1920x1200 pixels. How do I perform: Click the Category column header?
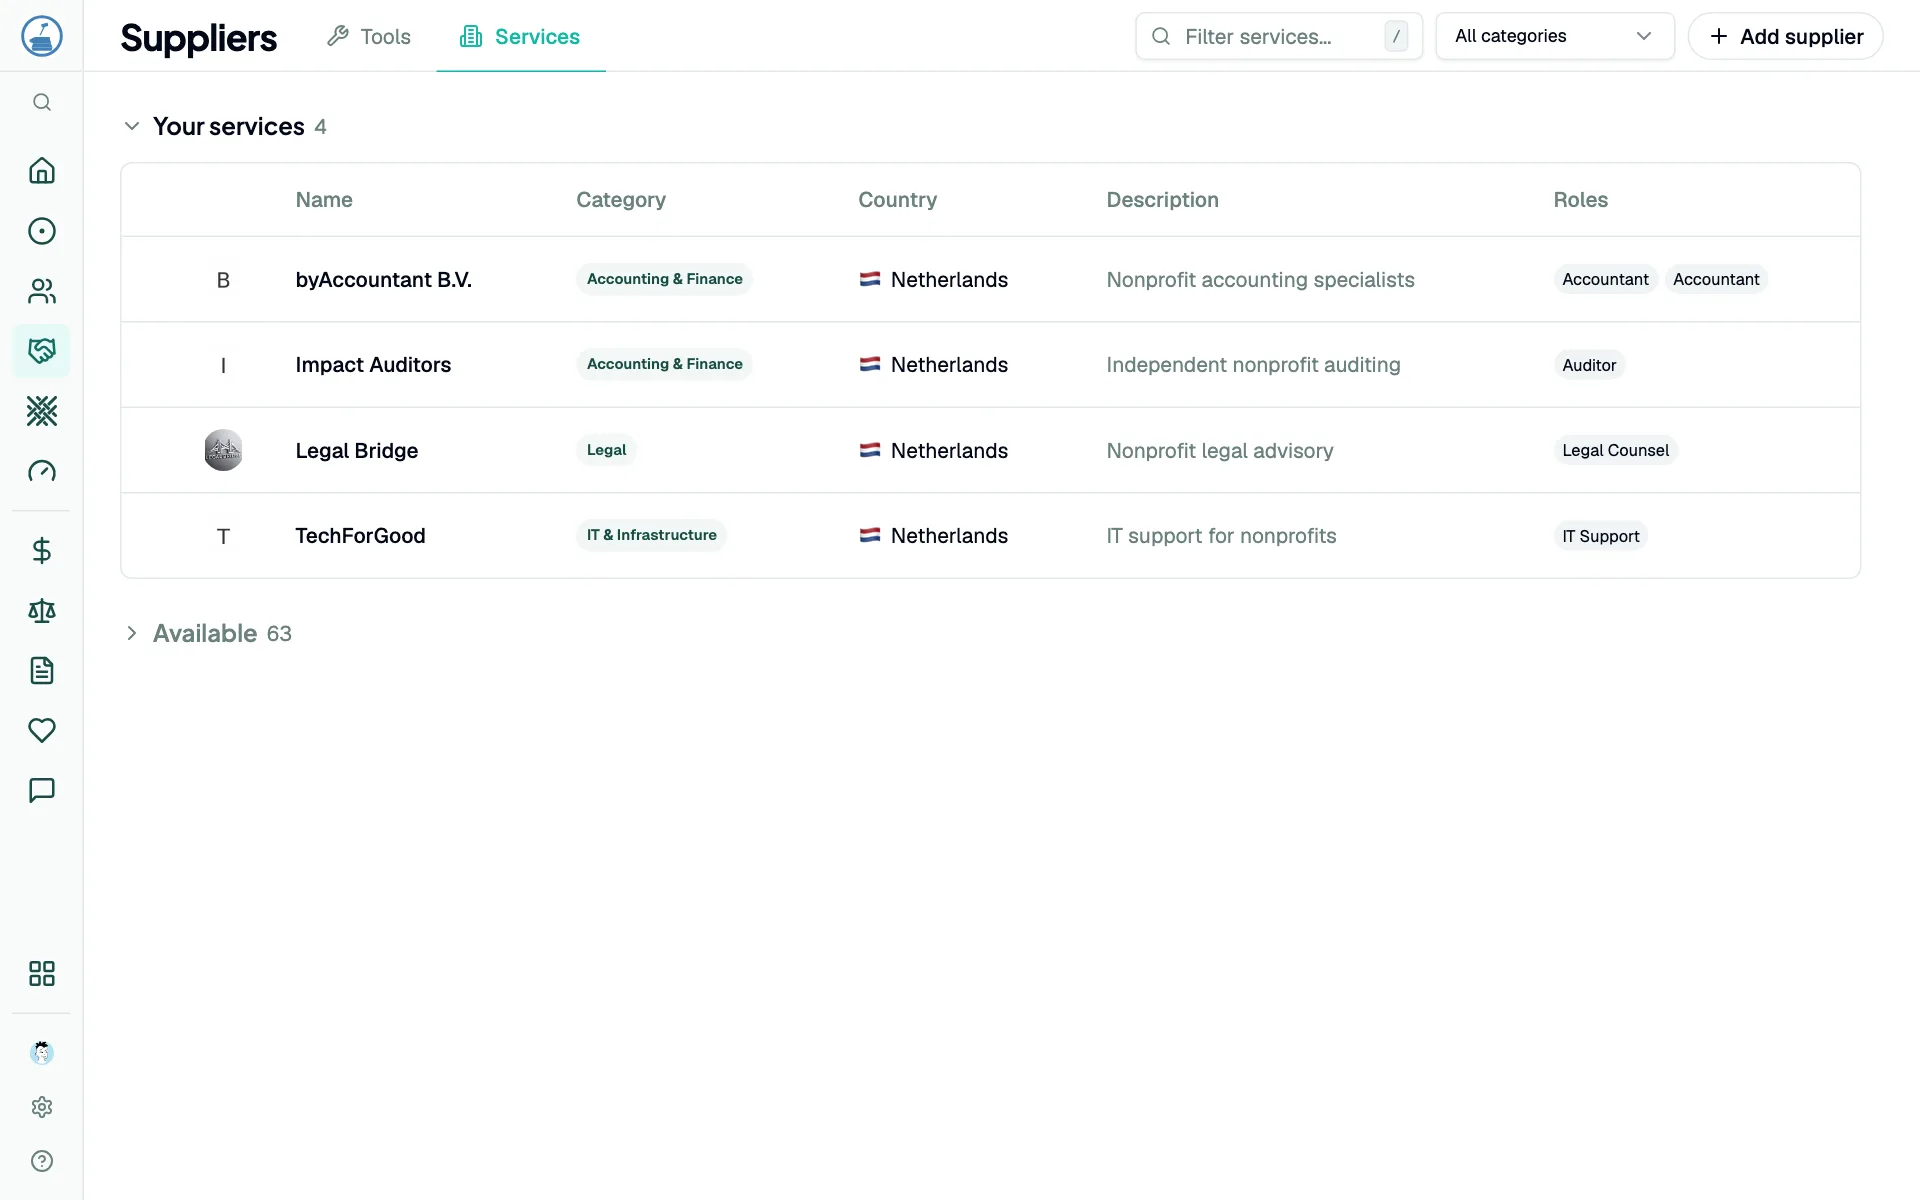click(621, 200)
